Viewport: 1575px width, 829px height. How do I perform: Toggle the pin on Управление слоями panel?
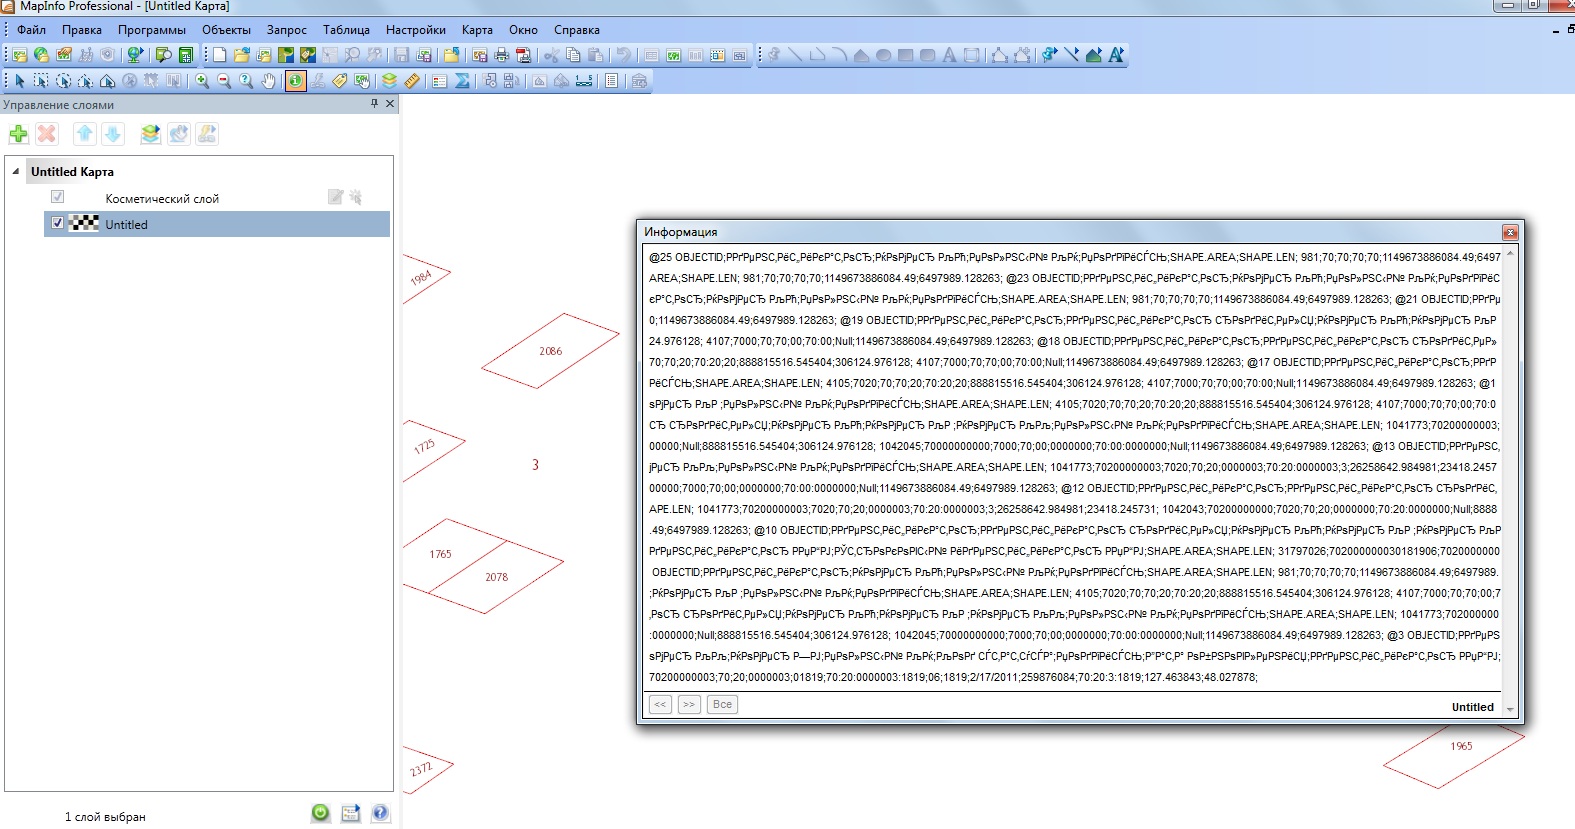(x=375, y=103)
